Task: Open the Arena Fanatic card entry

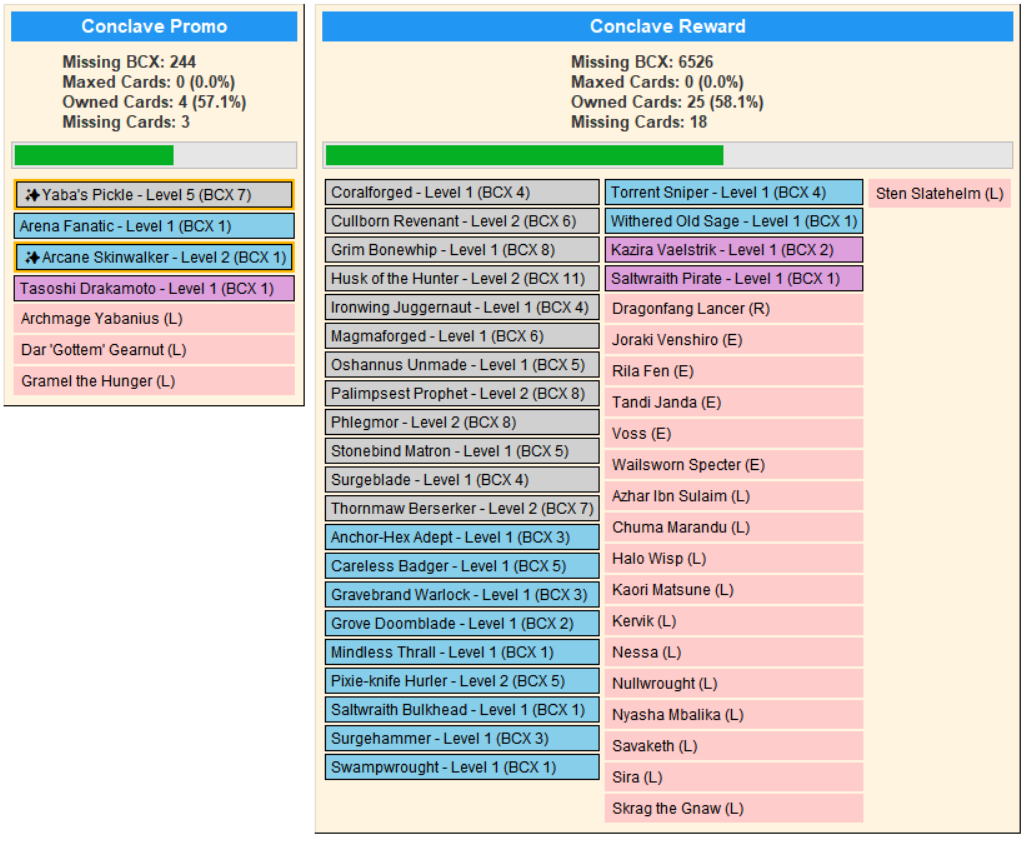Action: pos(154,226)
